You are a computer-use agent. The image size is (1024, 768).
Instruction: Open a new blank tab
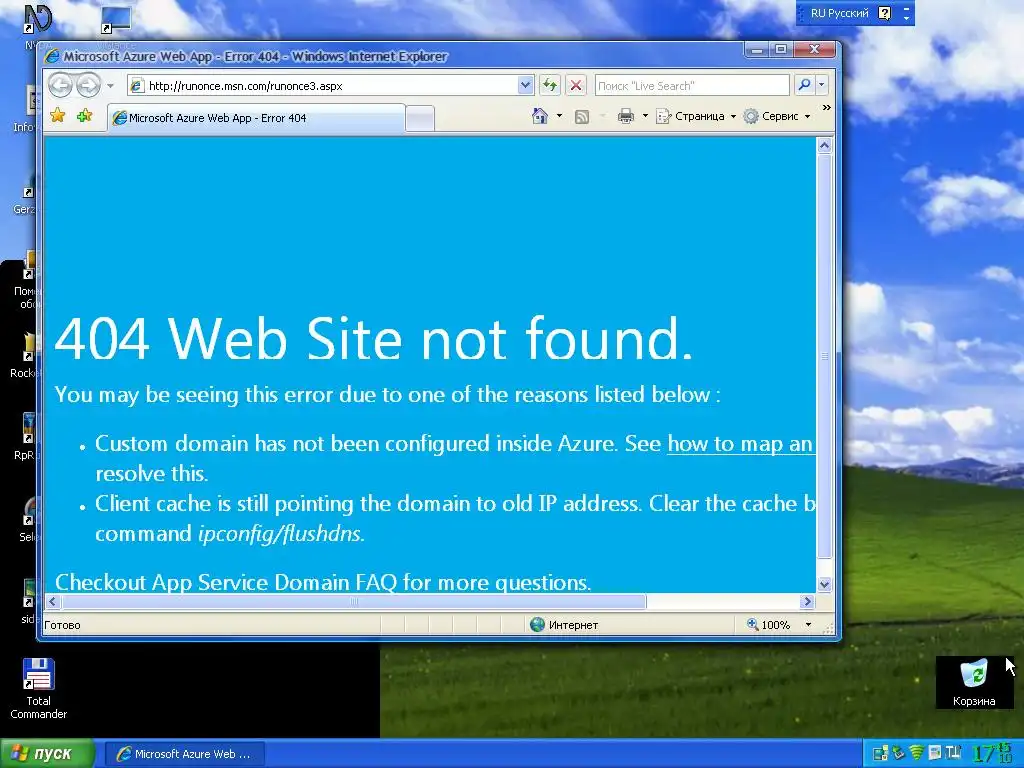coord(420,119)
